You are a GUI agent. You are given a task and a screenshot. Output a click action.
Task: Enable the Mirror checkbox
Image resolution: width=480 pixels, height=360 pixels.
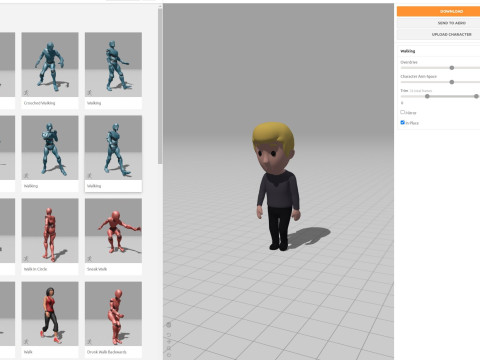[402, 112]
